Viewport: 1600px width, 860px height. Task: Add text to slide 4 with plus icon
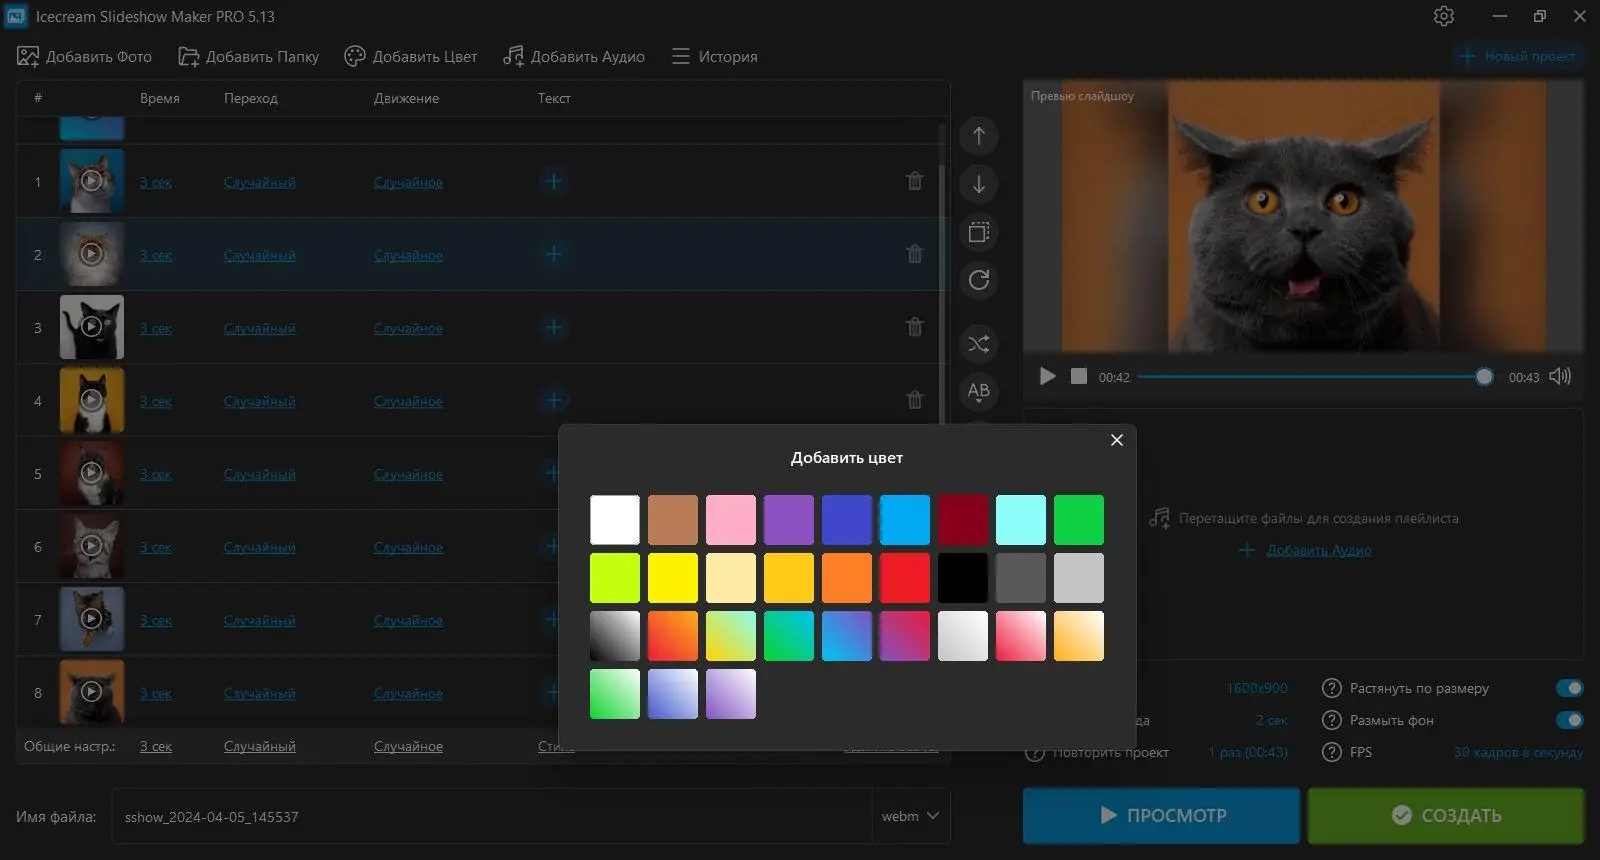point(553,400)
